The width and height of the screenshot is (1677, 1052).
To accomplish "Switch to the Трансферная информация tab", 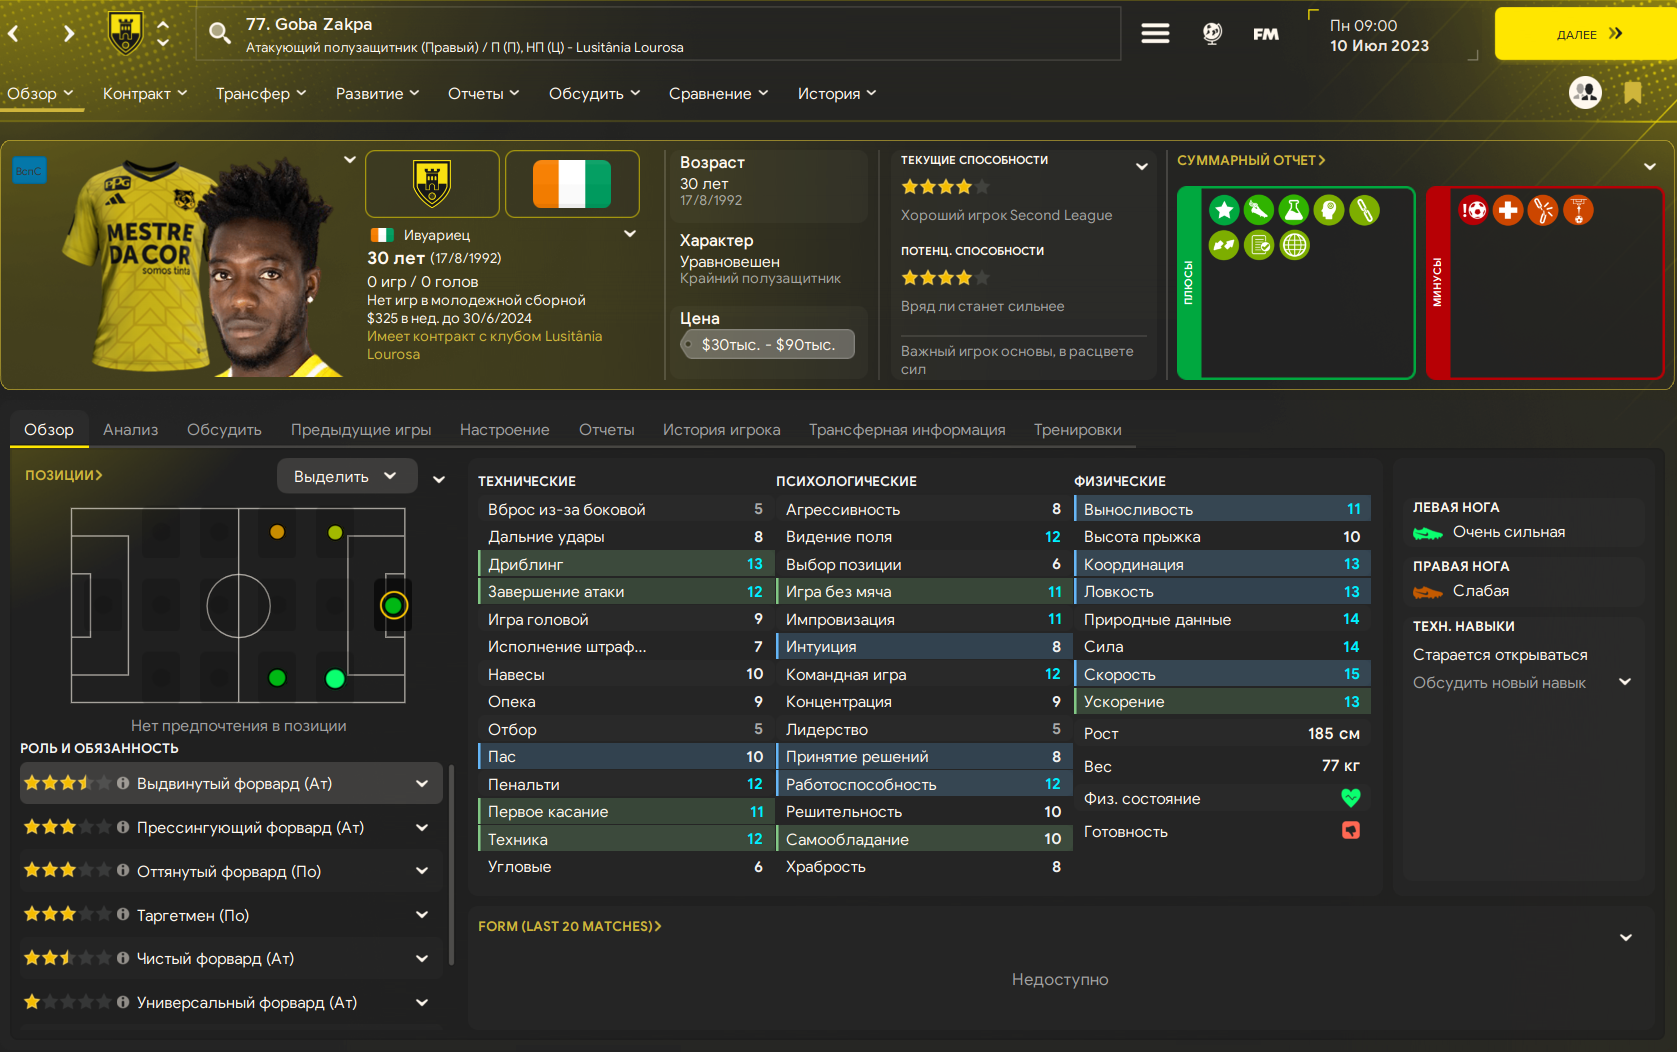I will [907, 430].
